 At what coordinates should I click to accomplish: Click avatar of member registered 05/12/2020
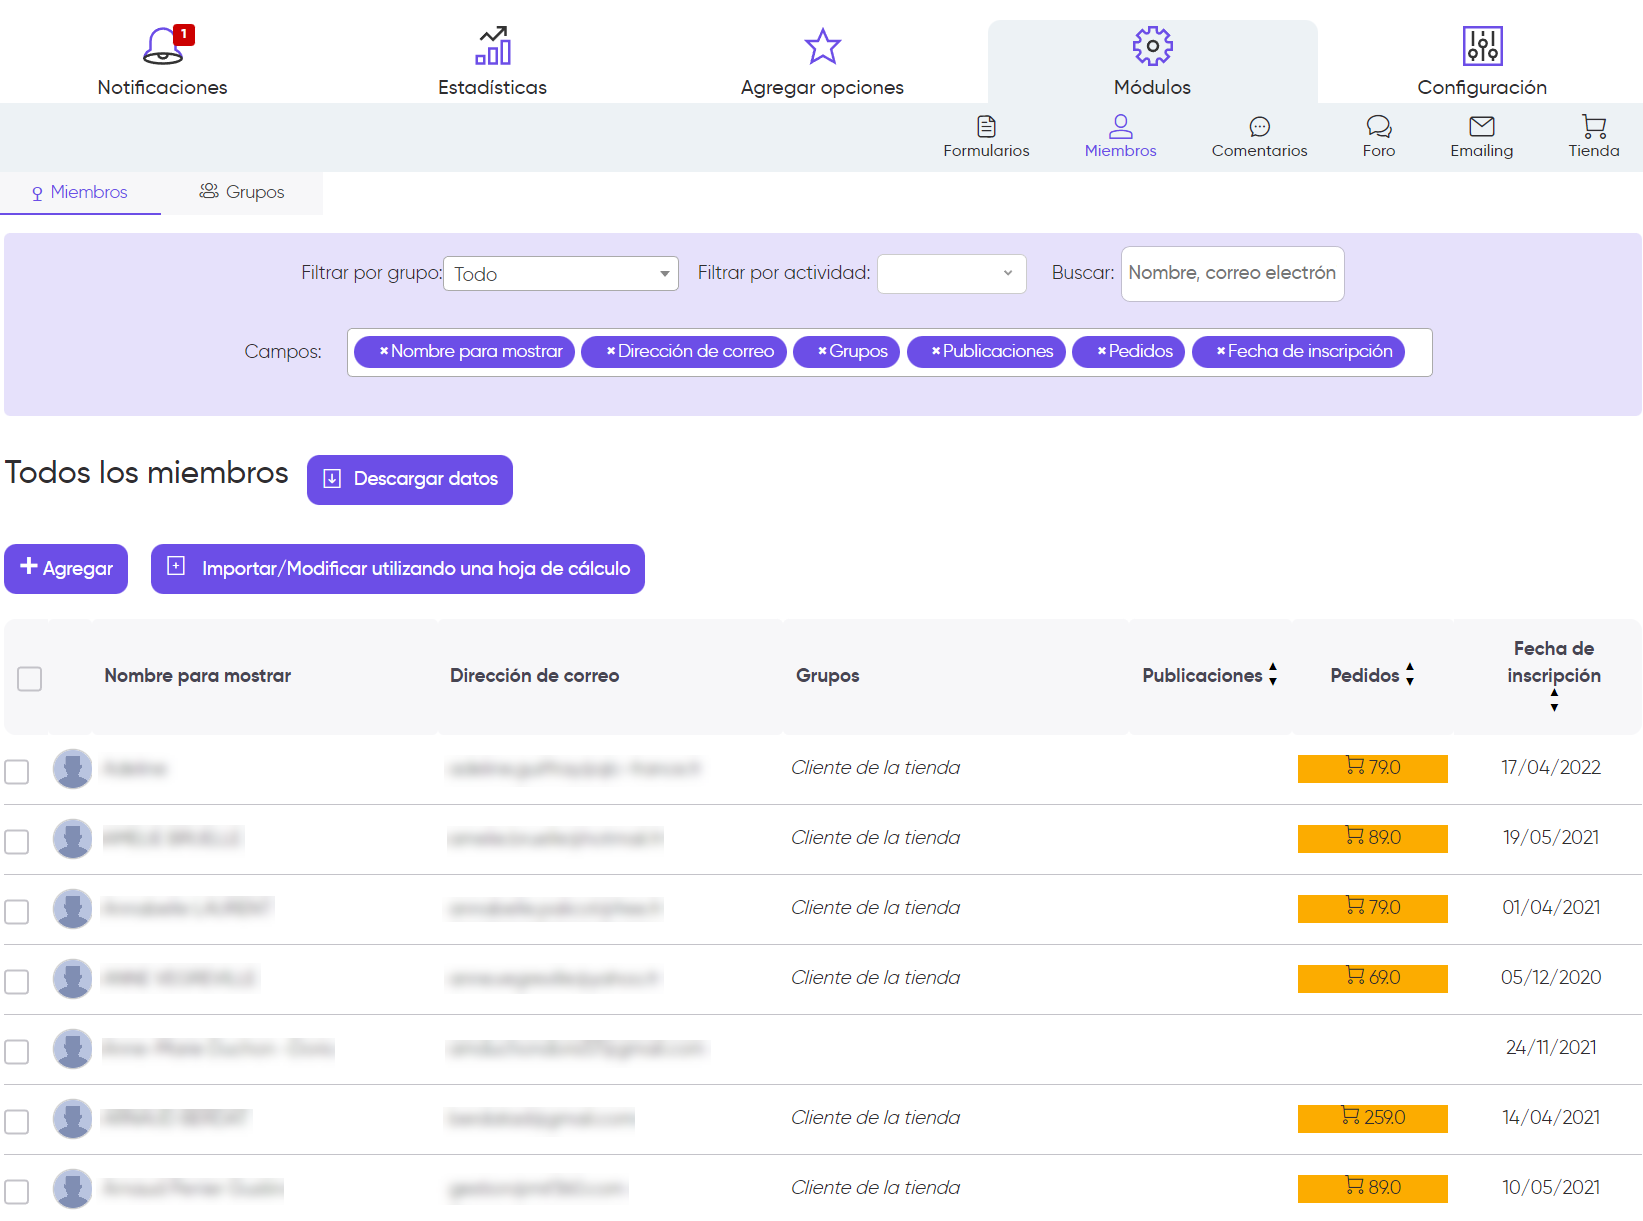(x=72, y=979)
